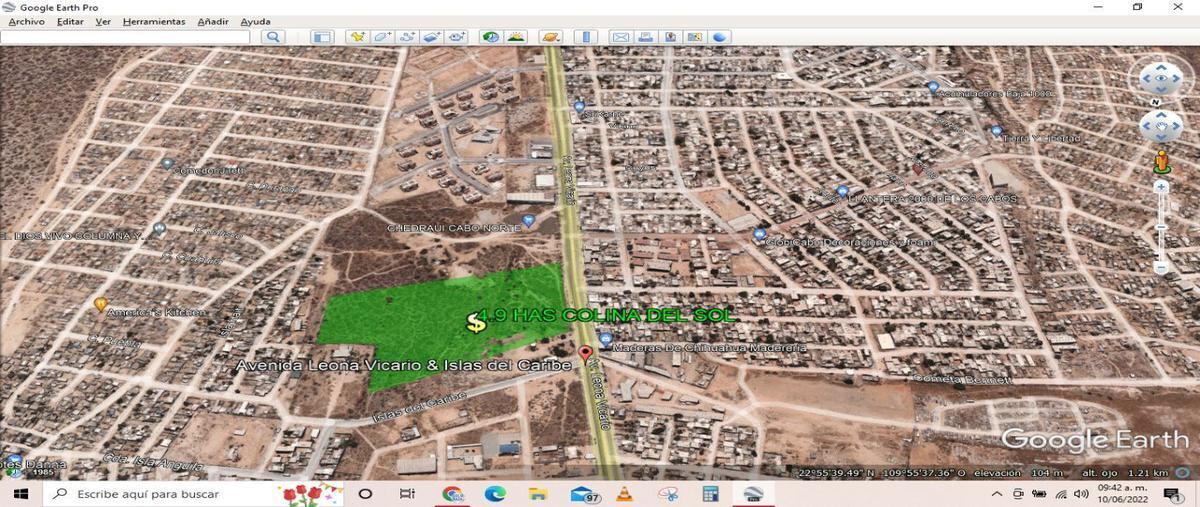
Task: Click the magnifier search button
Action: click(273, 37)
